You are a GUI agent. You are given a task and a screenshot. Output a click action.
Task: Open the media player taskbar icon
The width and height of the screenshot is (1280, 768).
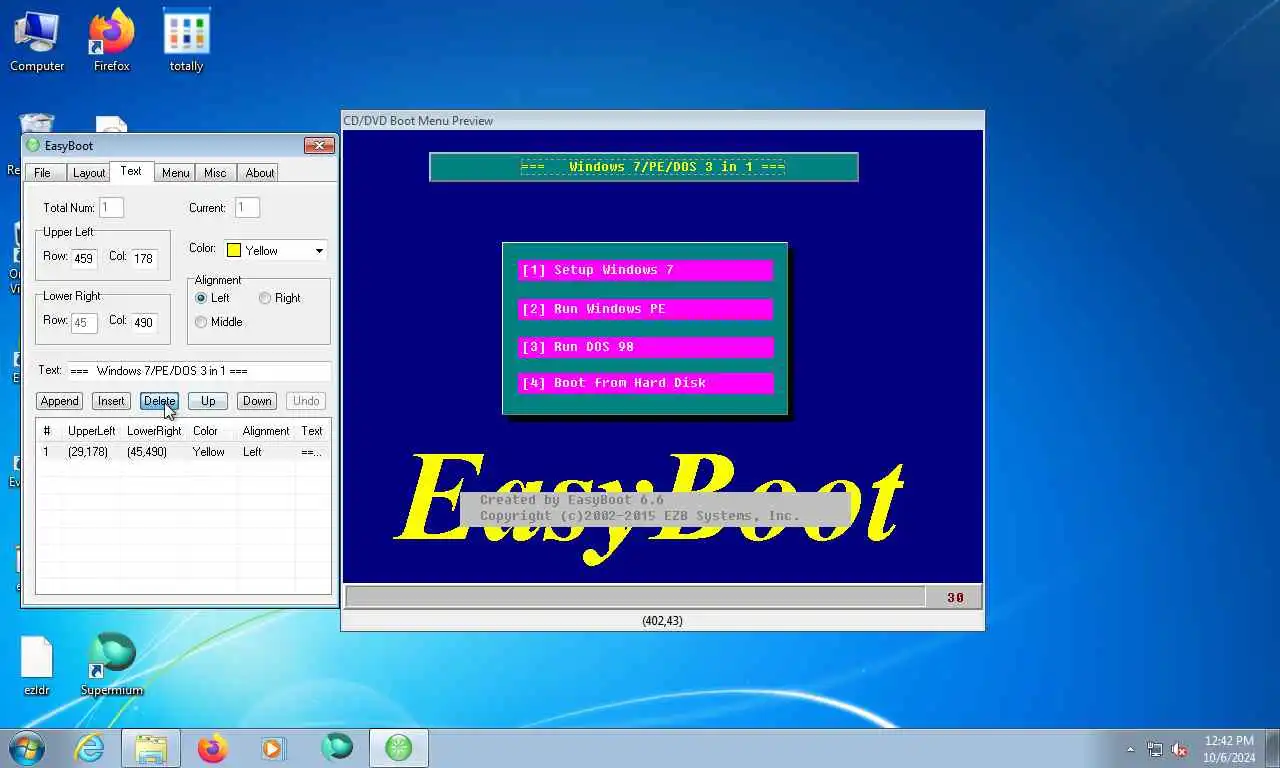[x=273, y=748]
